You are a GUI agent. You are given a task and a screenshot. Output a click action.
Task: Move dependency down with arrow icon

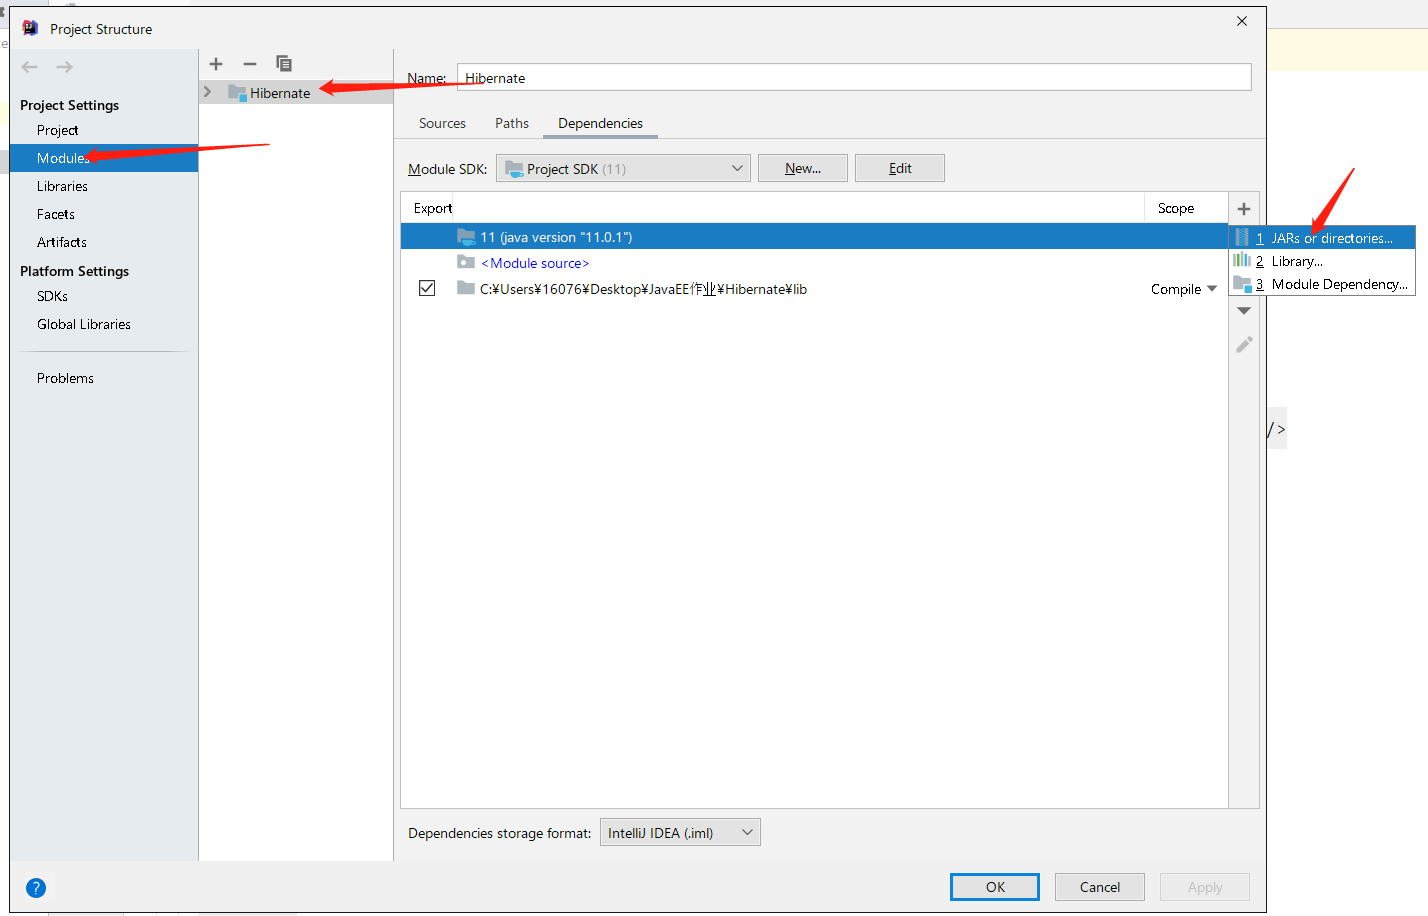(1244, 311)
